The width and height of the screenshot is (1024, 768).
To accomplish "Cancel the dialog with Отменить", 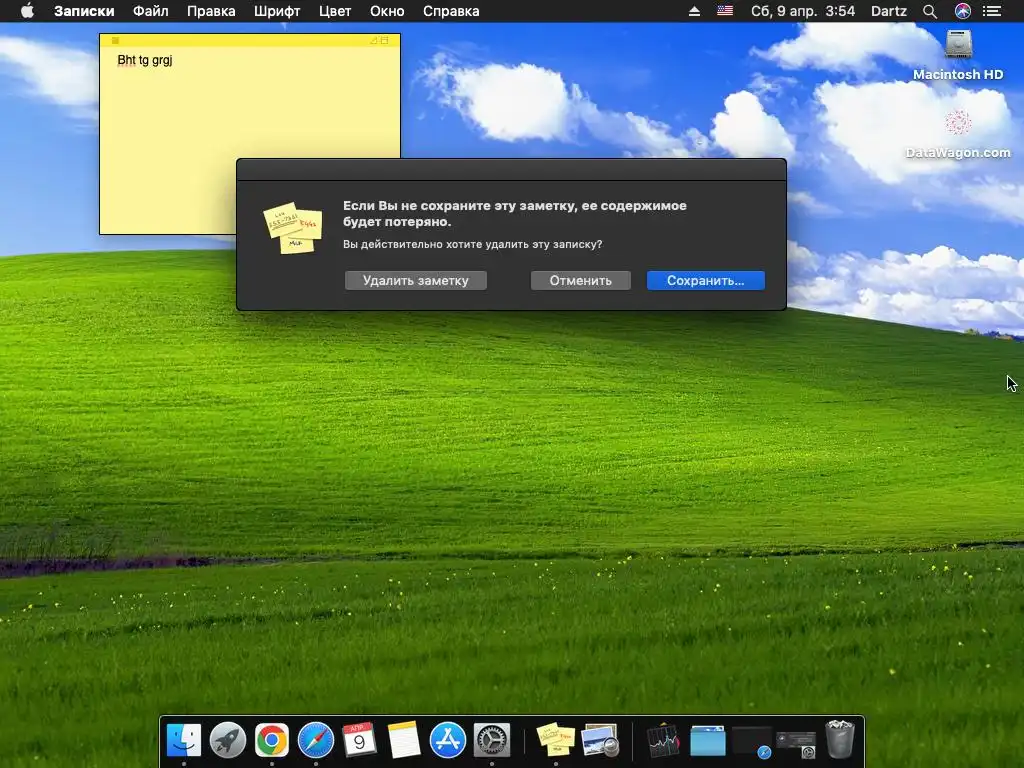I will coord(581,280).
